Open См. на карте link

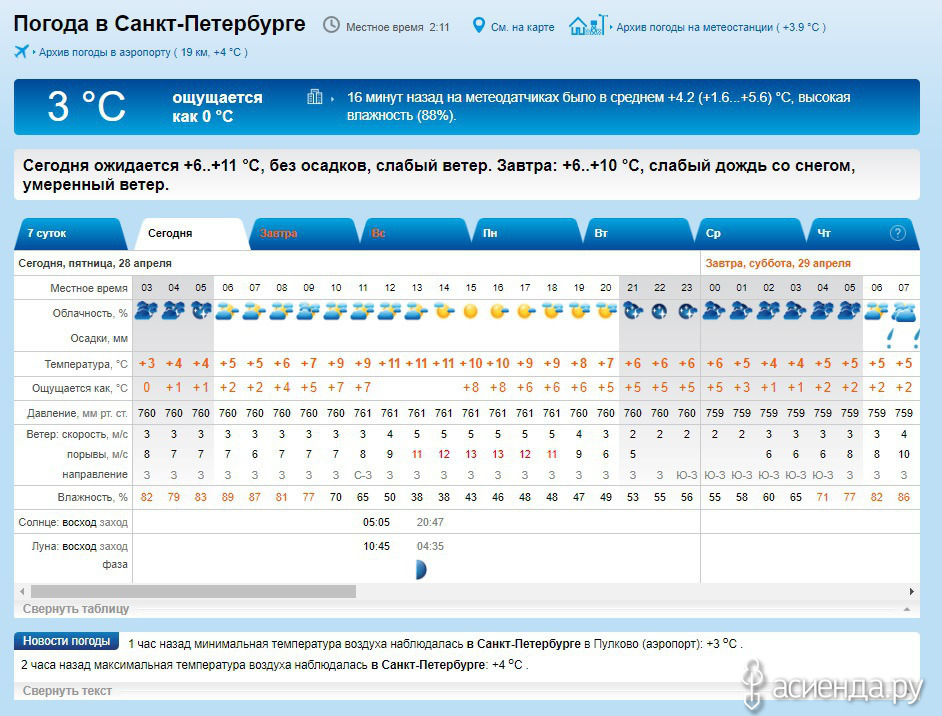pyautogui.click(x=522, y=27)
